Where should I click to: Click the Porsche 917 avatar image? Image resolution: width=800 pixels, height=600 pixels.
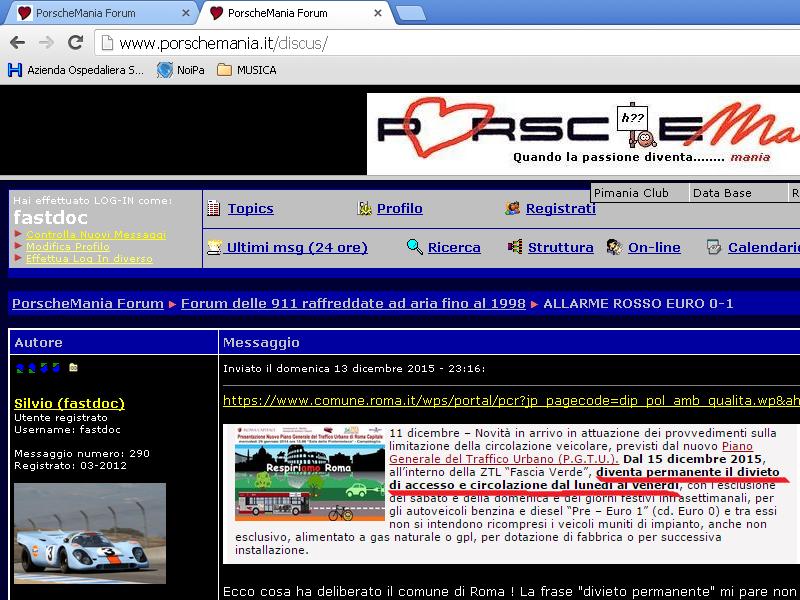click(x=90, y=533)
